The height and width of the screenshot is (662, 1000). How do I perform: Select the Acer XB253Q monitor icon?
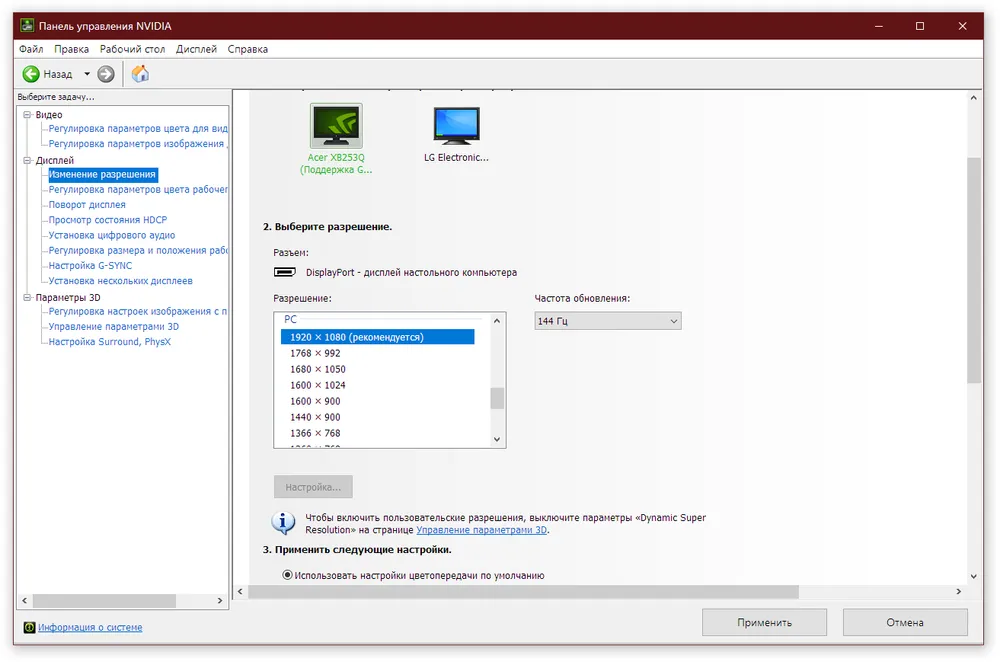336,127
